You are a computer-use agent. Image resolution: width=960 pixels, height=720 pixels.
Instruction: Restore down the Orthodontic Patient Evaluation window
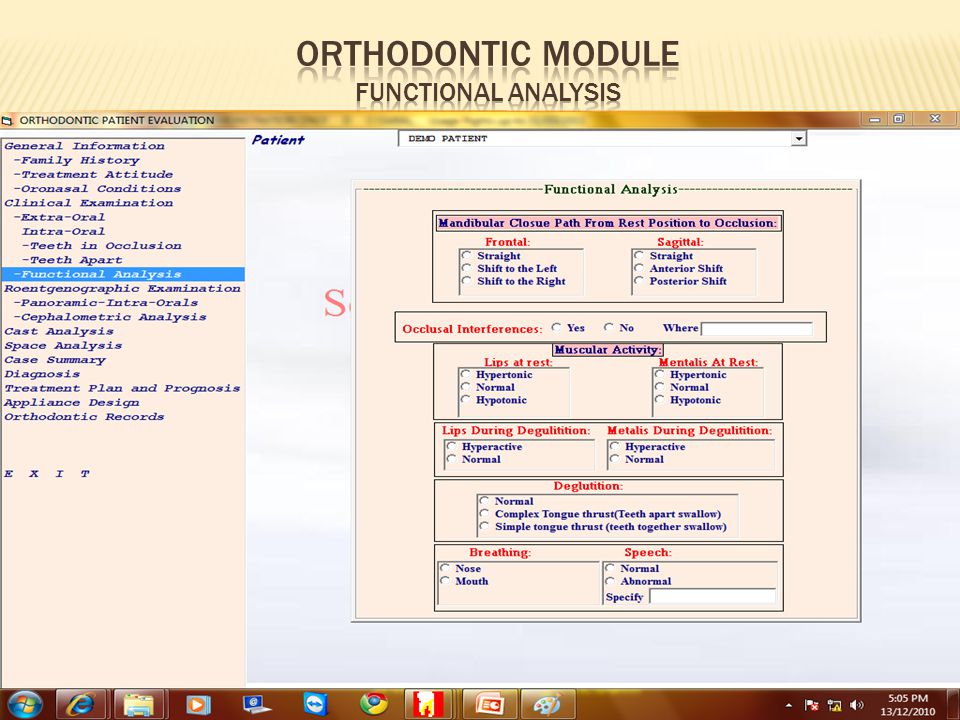(x=898, y=119)
